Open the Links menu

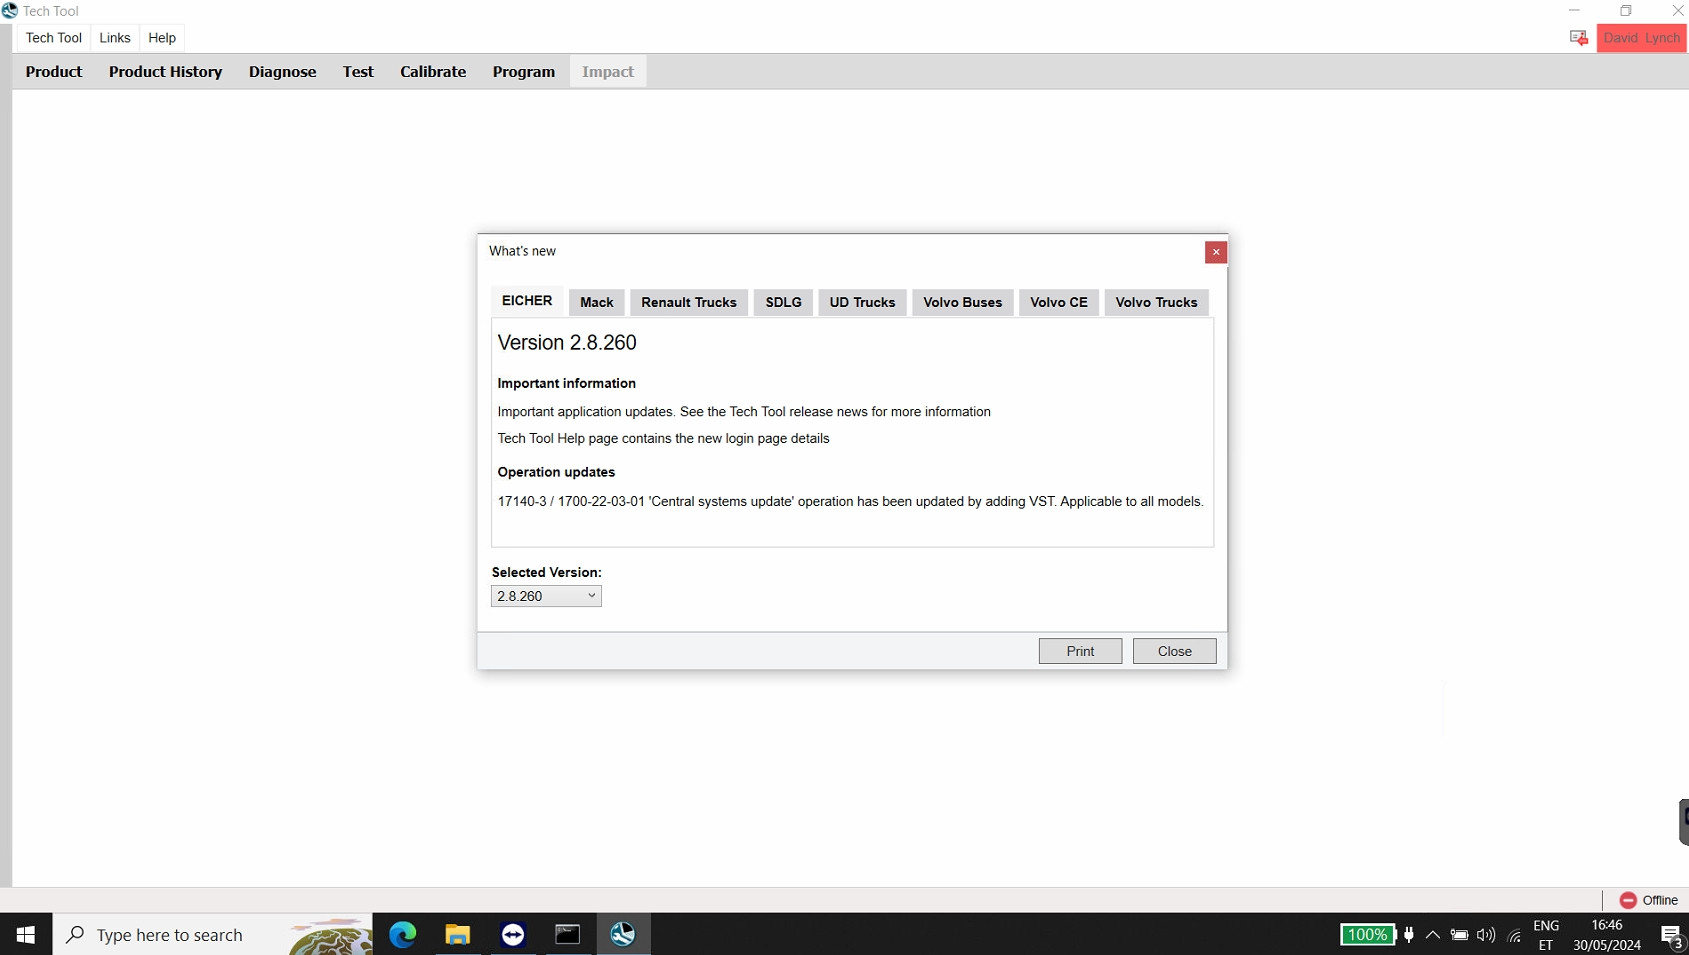(x=115, y=38)
